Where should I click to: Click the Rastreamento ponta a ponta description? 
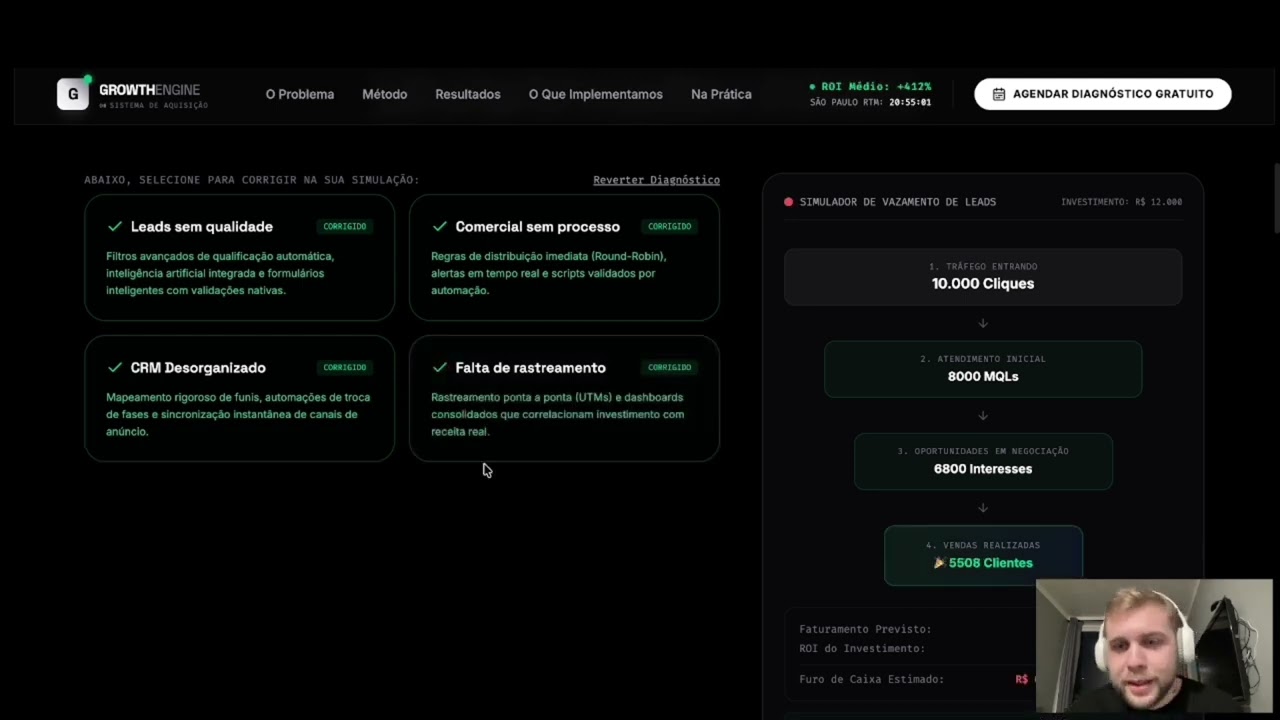558,414
